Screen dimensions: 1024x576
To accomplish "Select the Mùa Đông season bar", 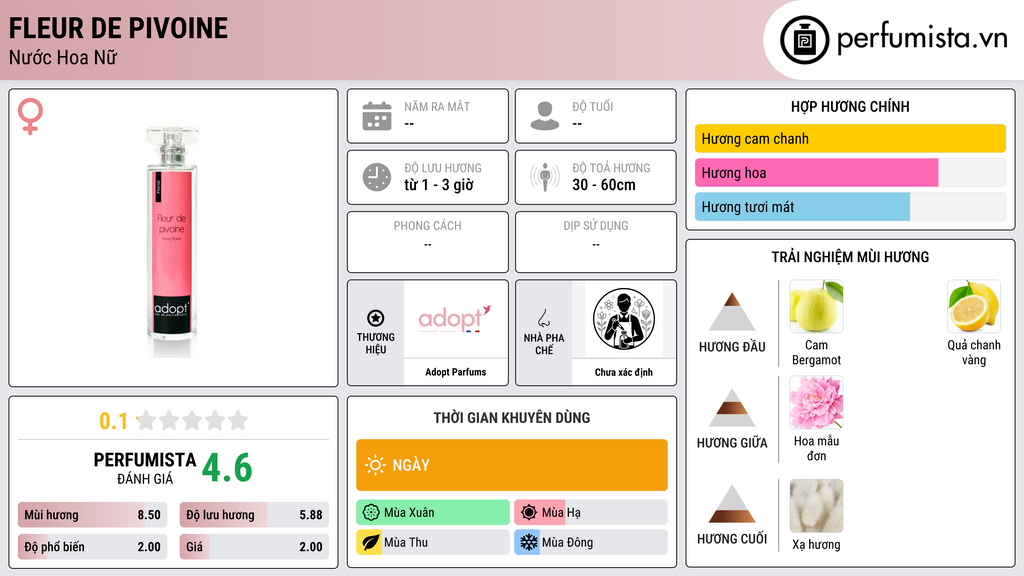I will (x=590, y=542).
